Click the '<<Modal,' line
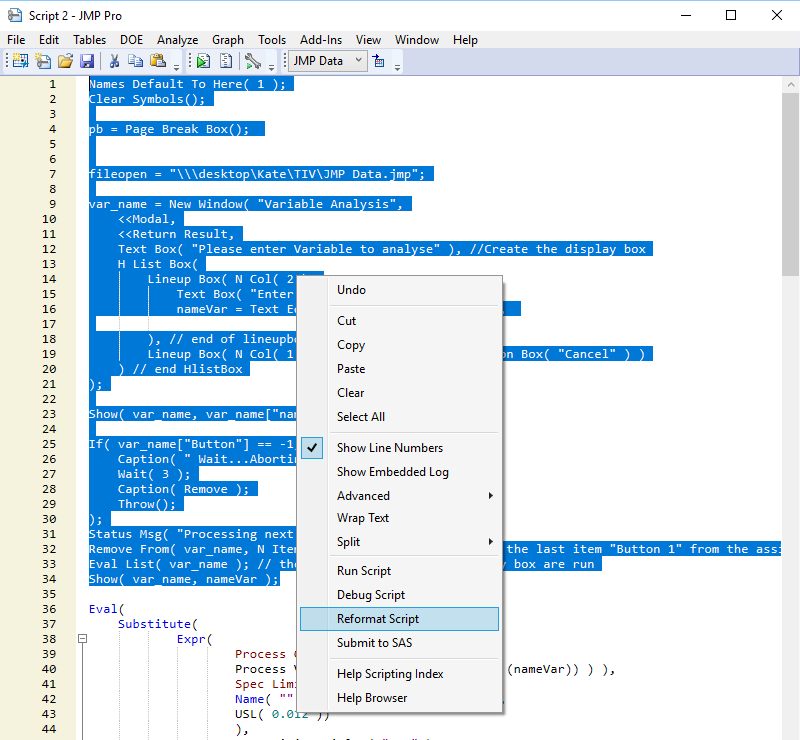 147,219
